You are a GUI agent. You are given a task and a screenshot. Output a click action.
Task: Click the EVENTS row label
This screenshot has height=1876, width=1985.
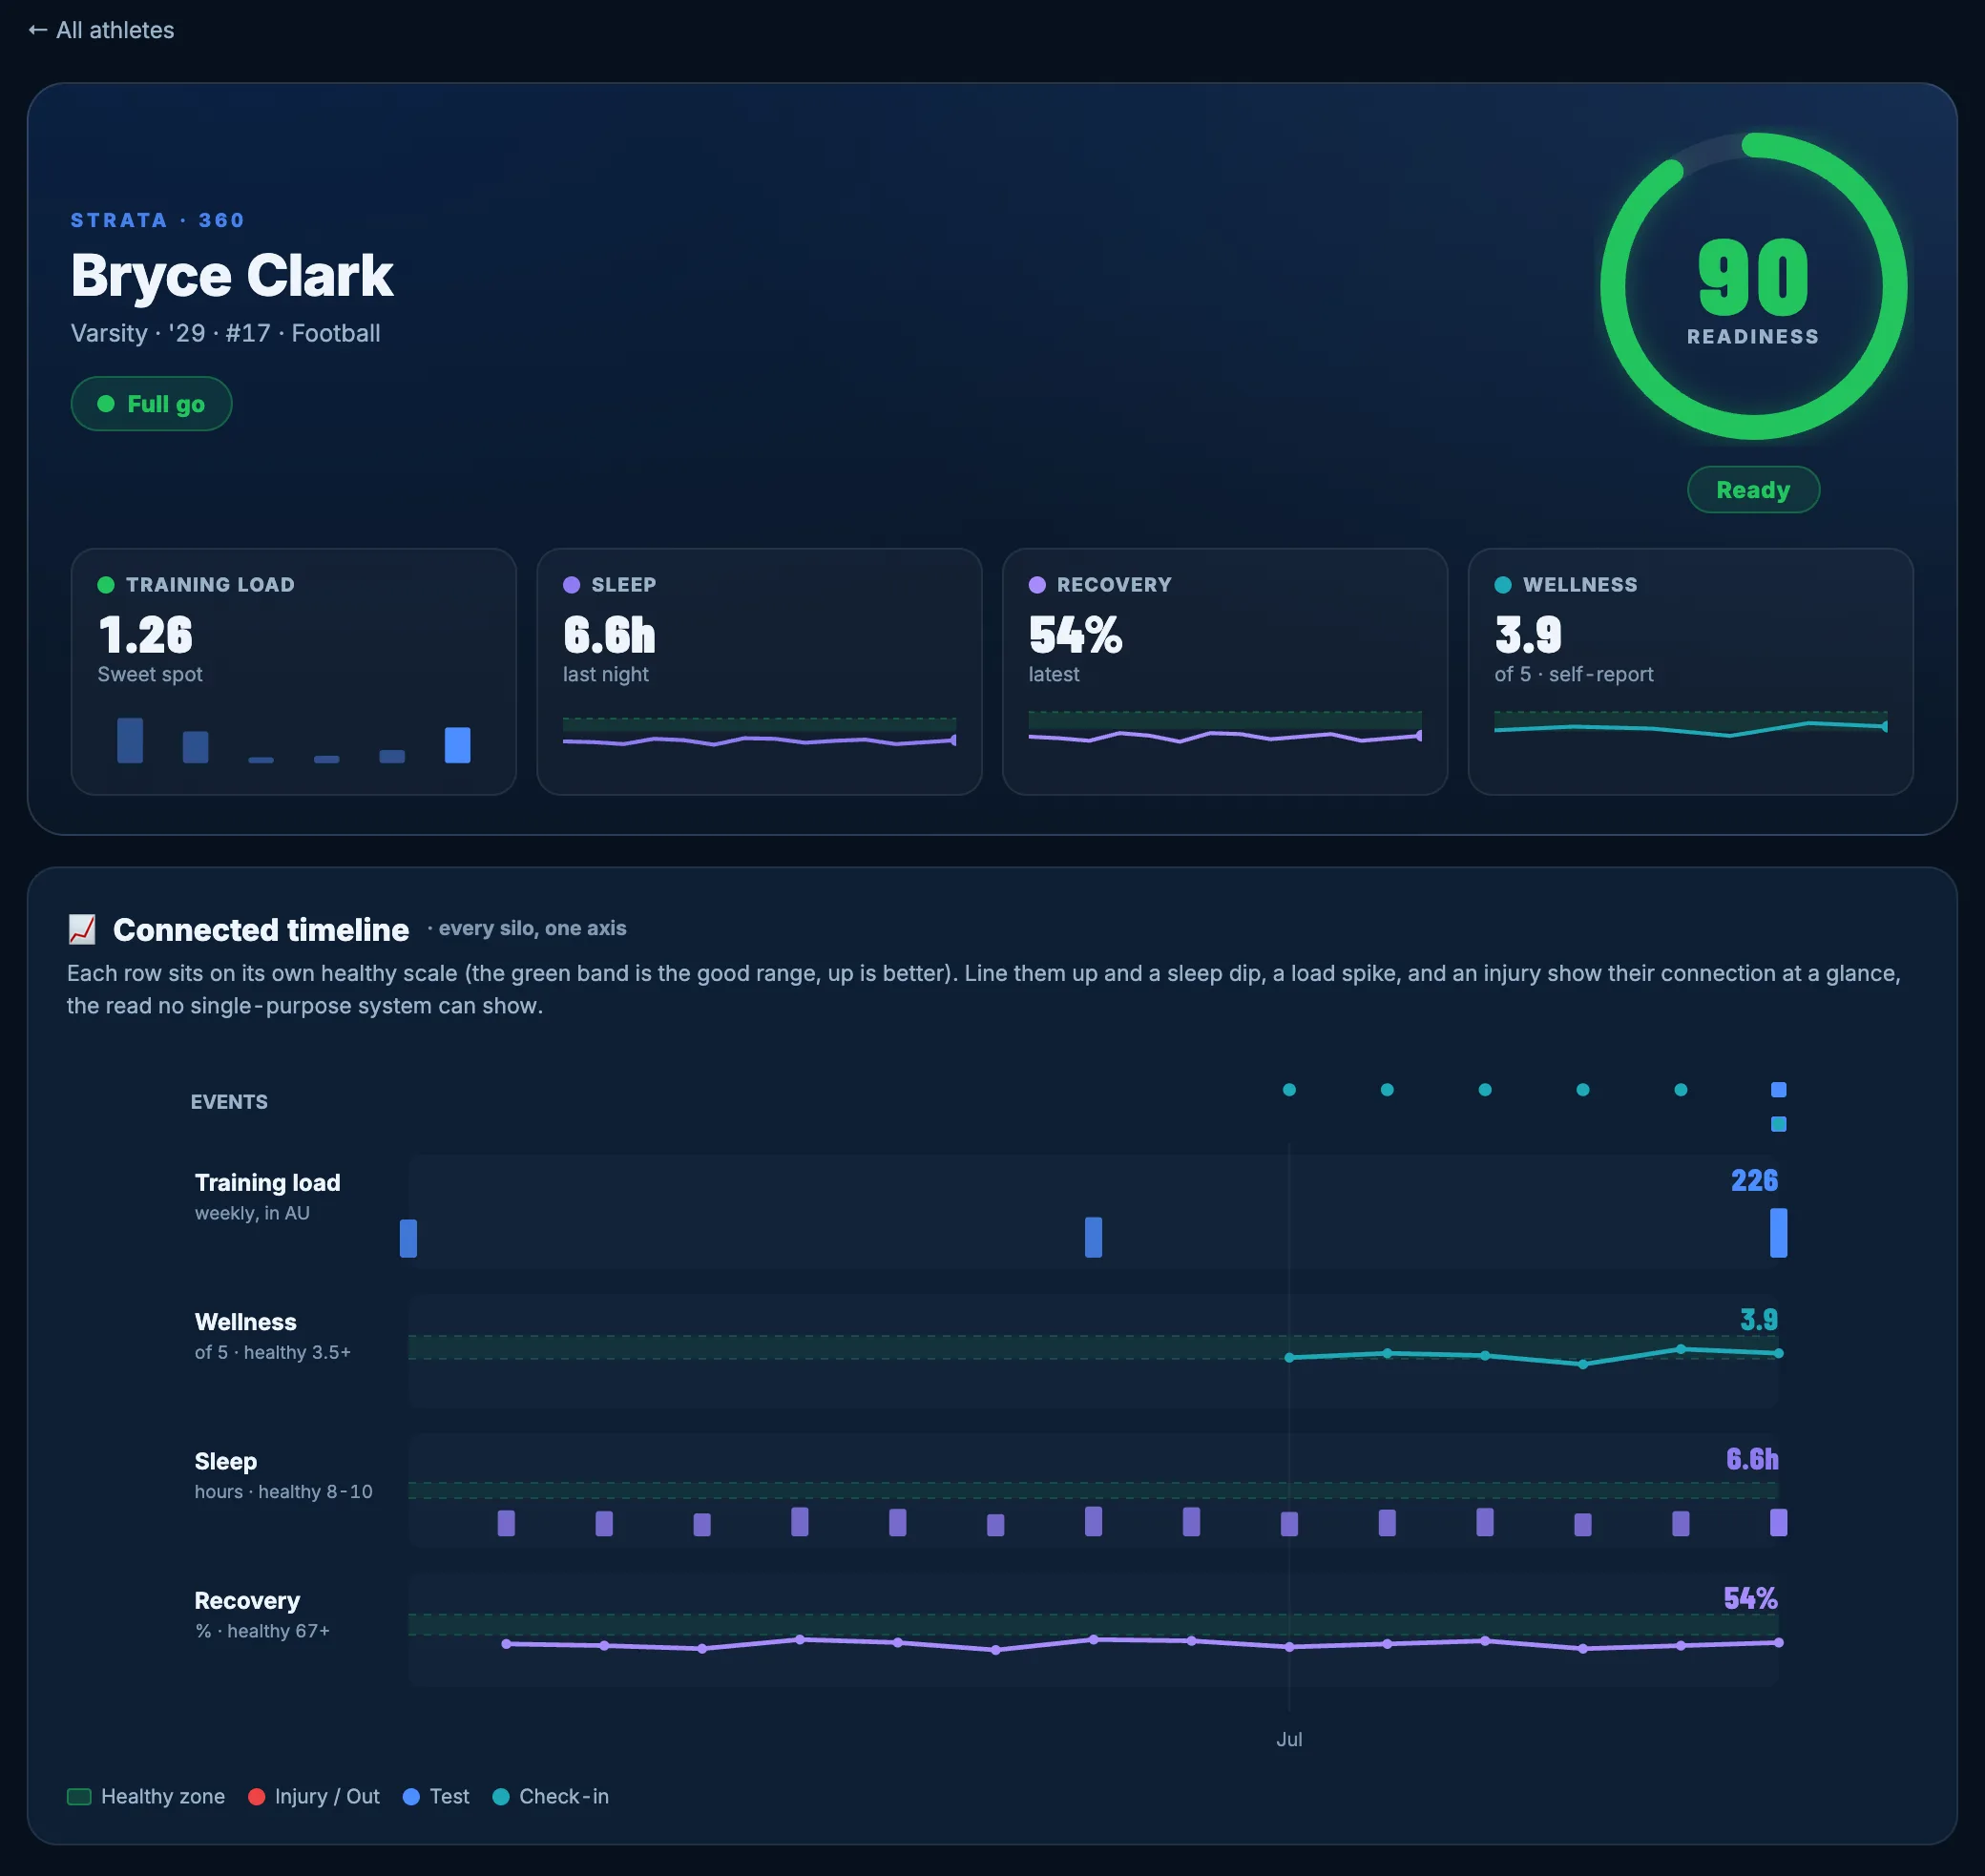[x=229, y=1101]
